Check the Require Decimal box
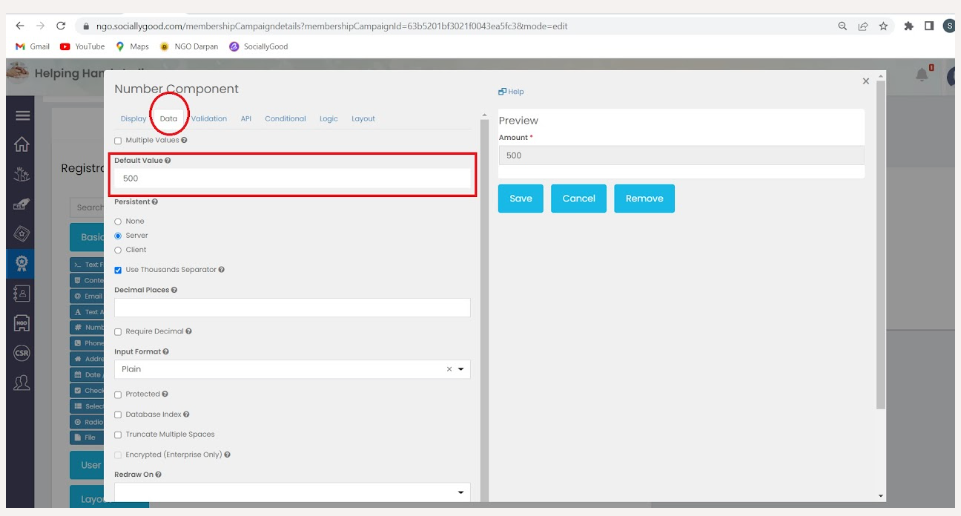This screenshot has width=961, height=516. [x=118, y=332]
